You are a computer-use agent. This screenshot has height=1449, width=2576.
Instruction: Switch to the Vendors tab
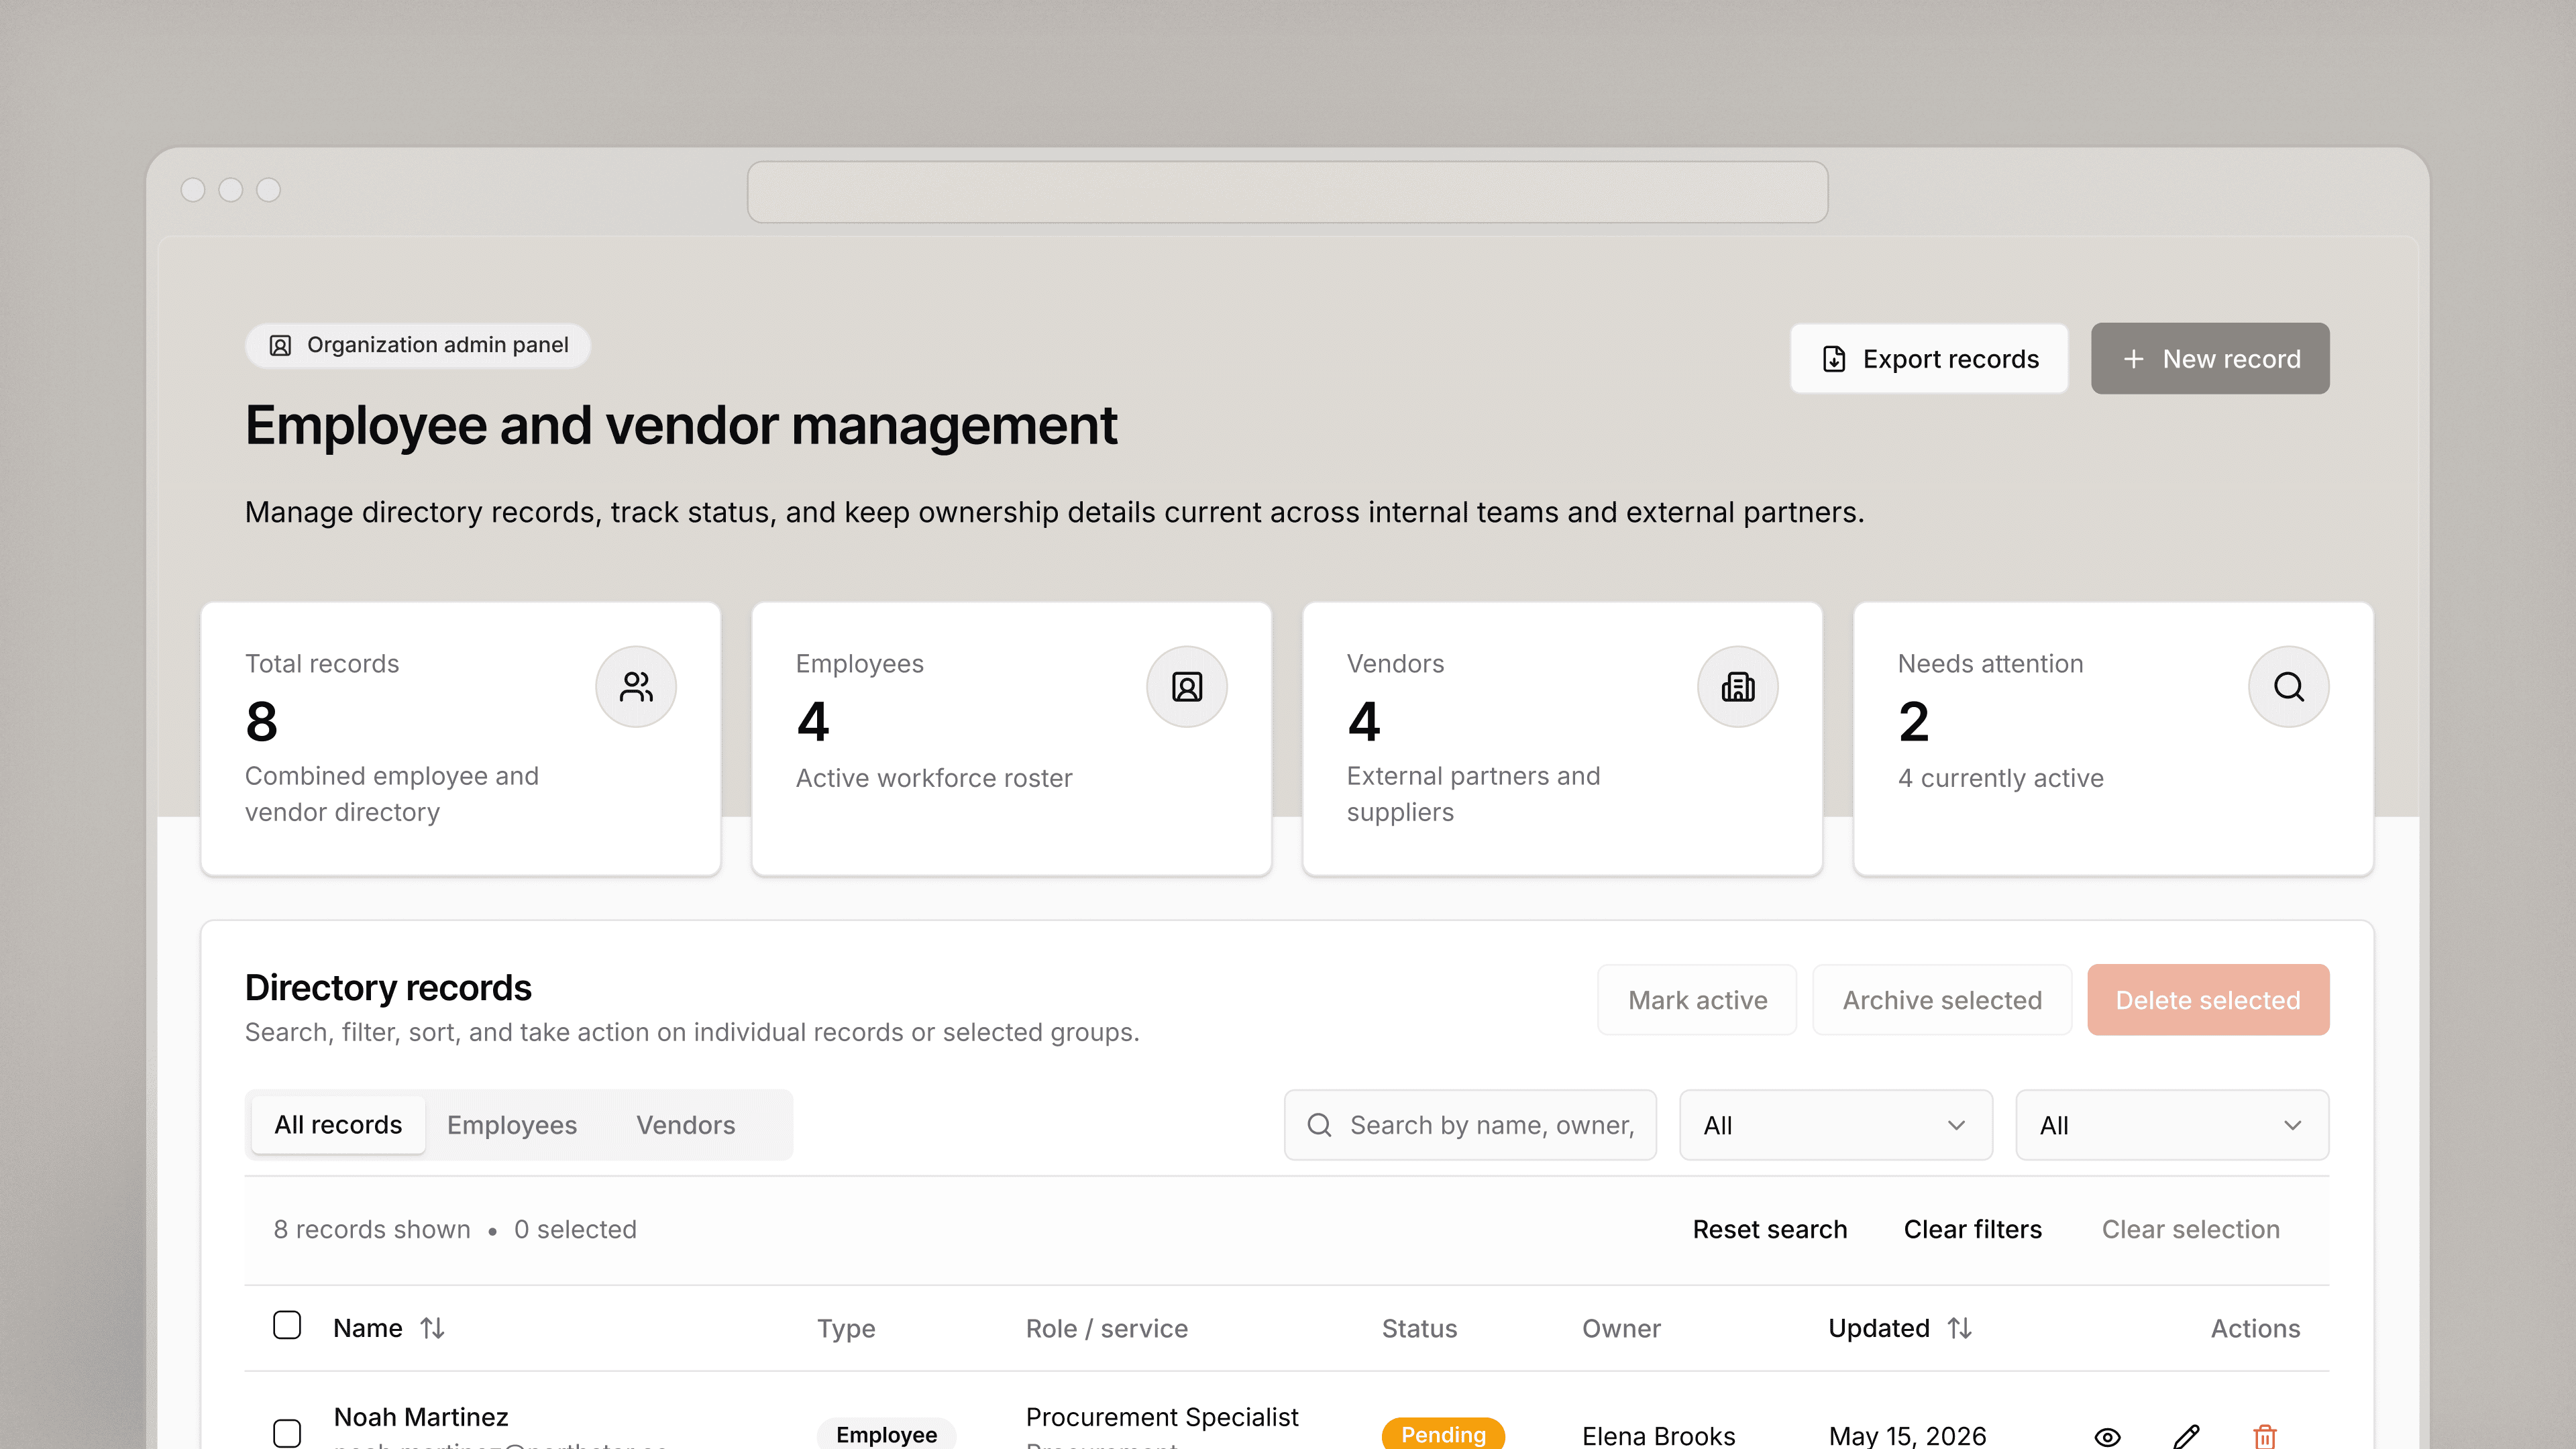click(x=686, y=1125)
